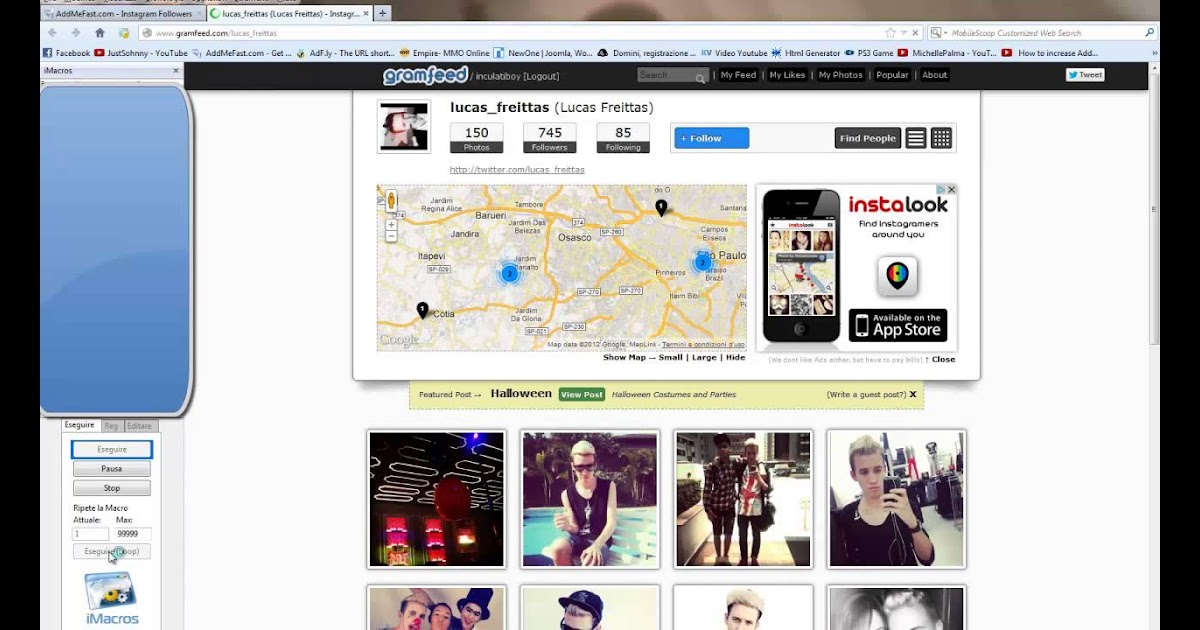This screenshot has height=630, width=1200.
Task: Open the Write a guest post link
Action: (x=866, y=394)
